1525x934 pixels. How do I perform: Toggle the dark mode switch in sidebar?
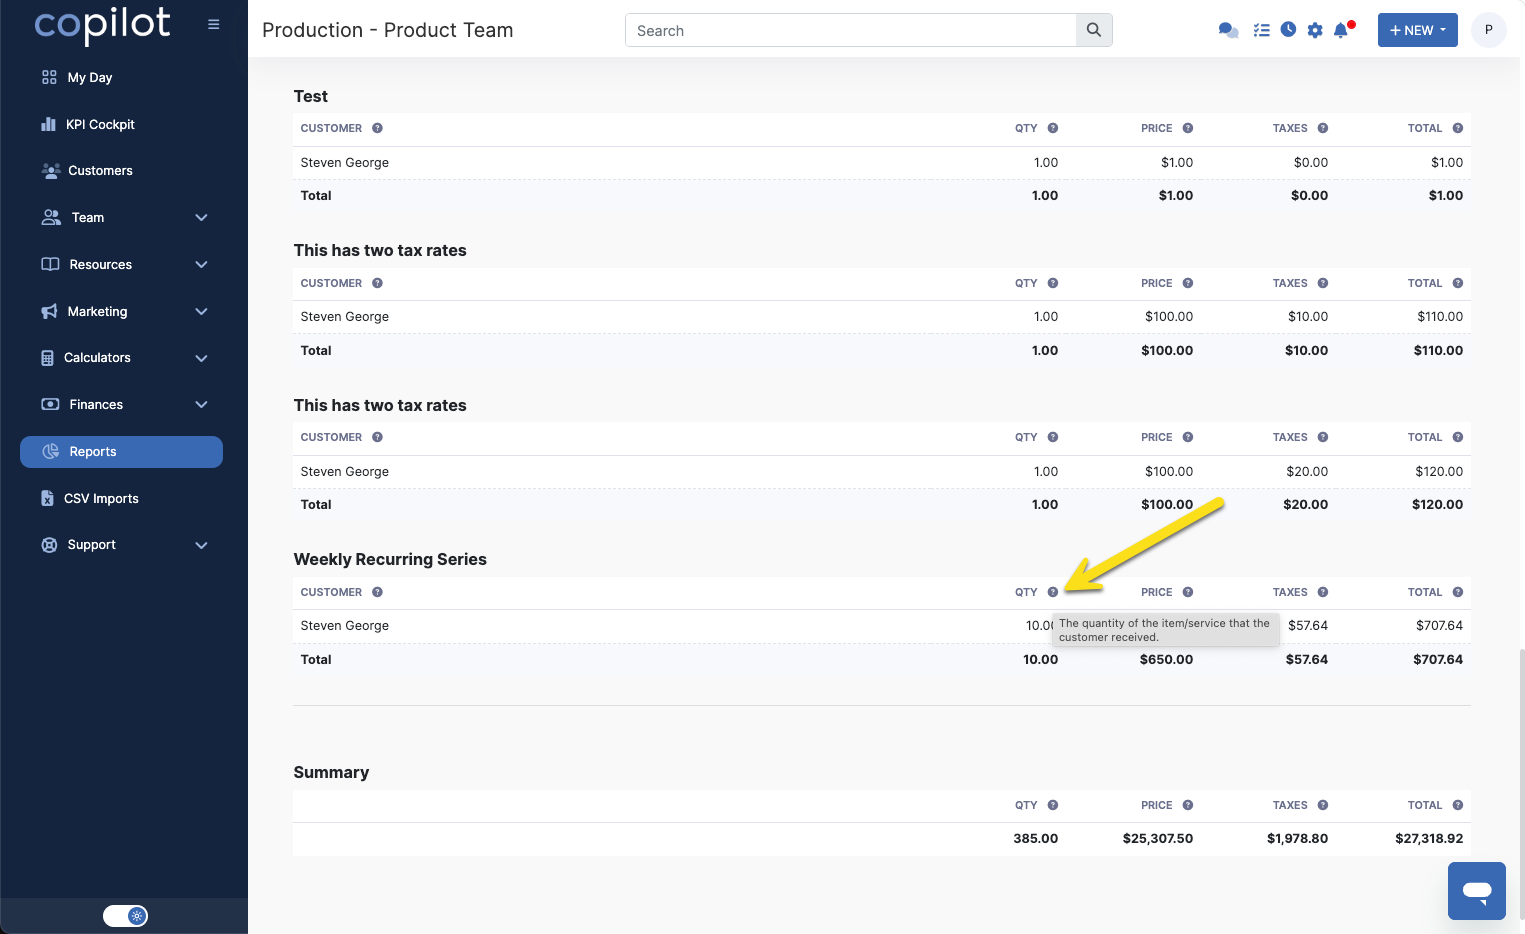pyautogui.click(x=125, y=915)
